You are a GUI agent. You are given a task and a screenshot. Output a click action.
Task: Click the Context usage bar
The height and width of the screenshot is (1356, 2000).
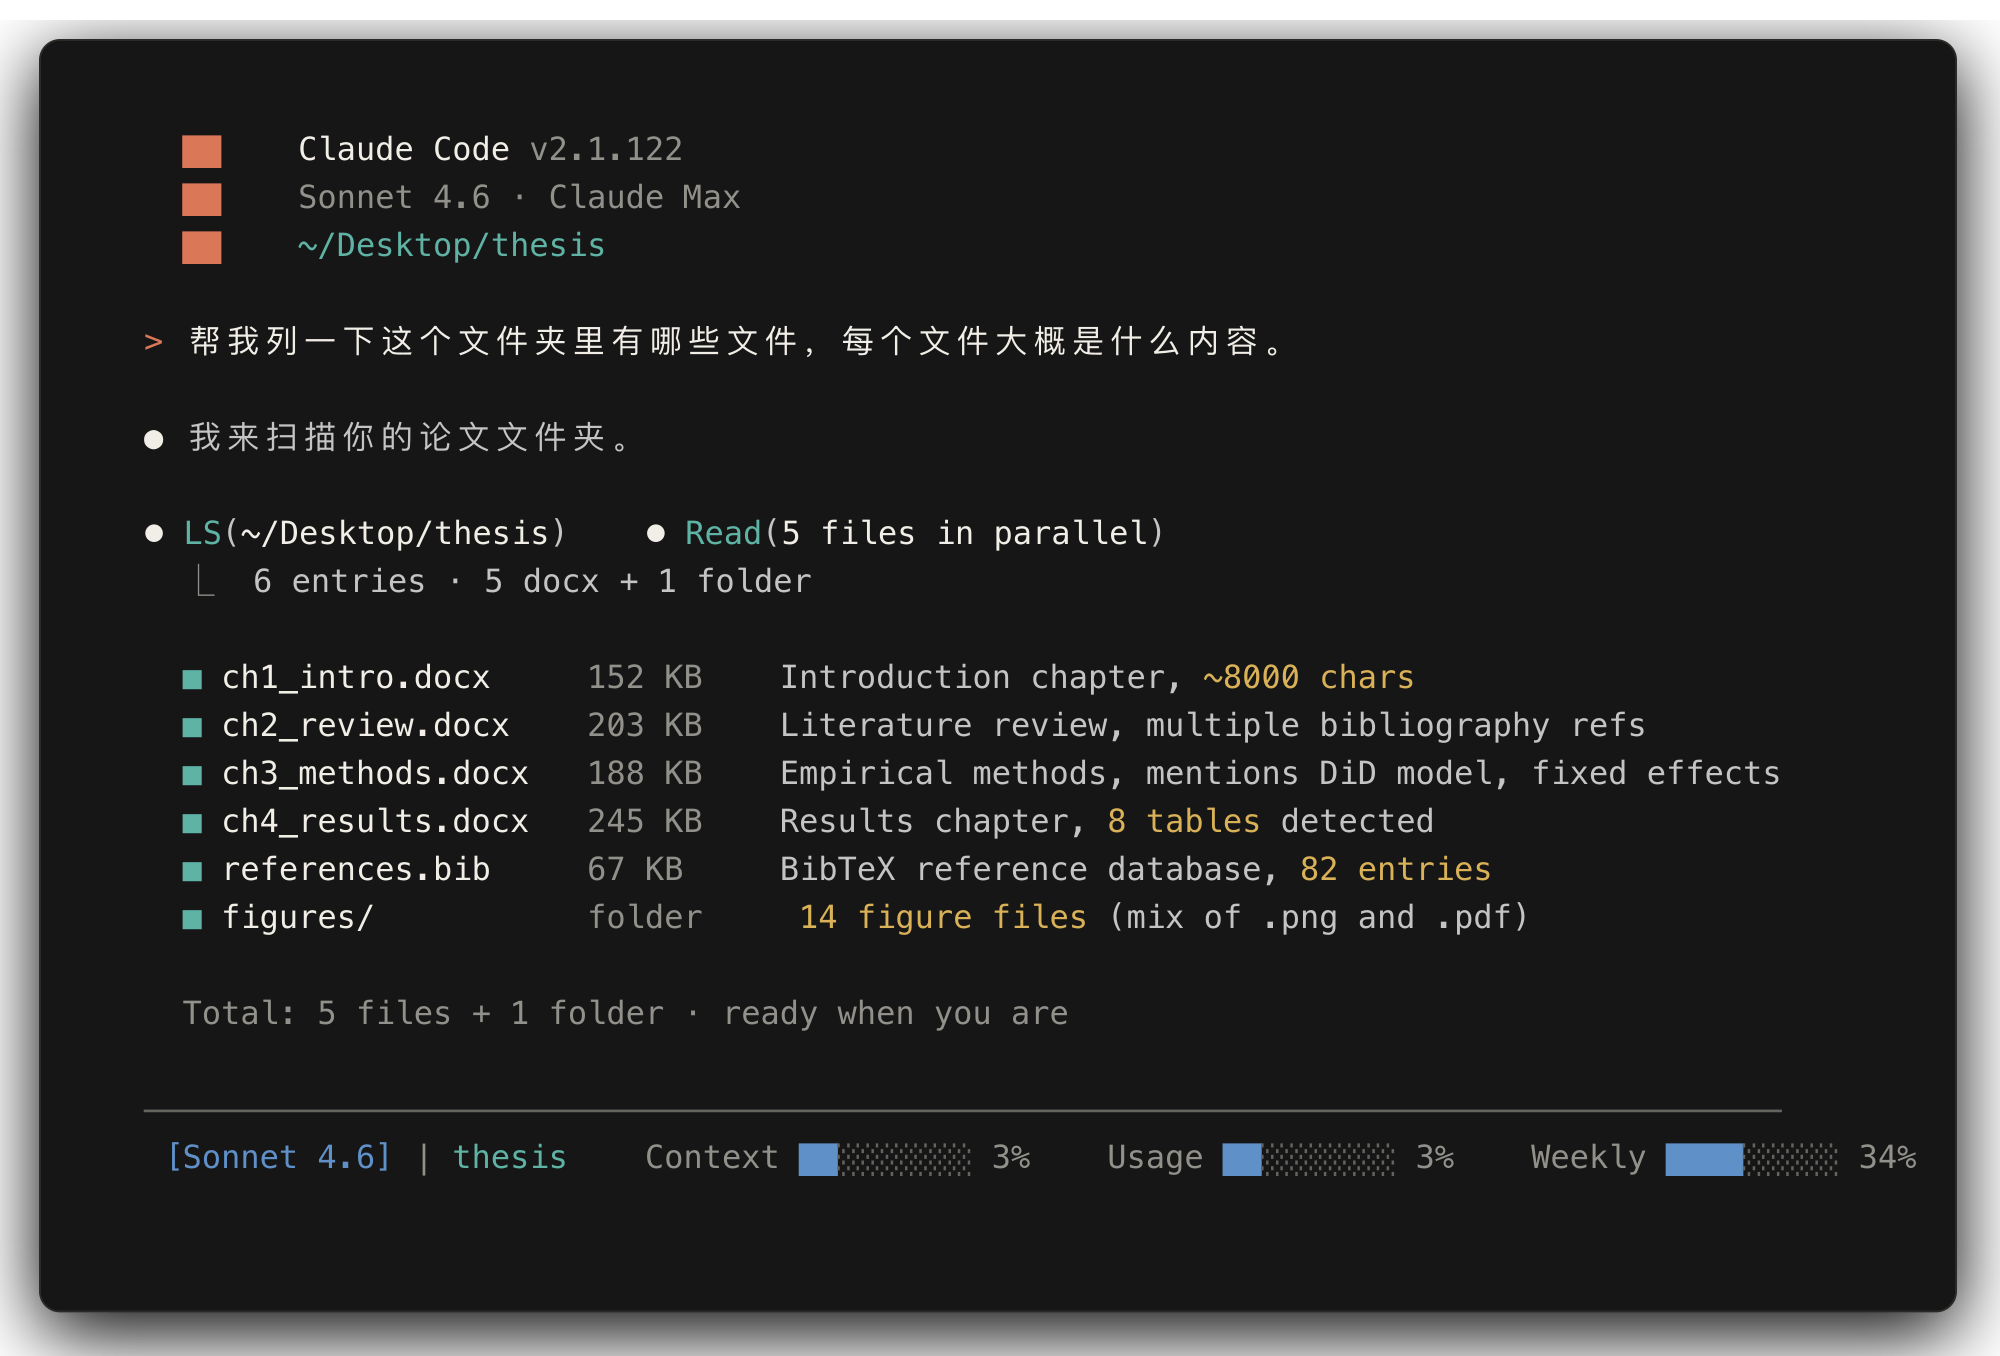[x=885, y=1159]
